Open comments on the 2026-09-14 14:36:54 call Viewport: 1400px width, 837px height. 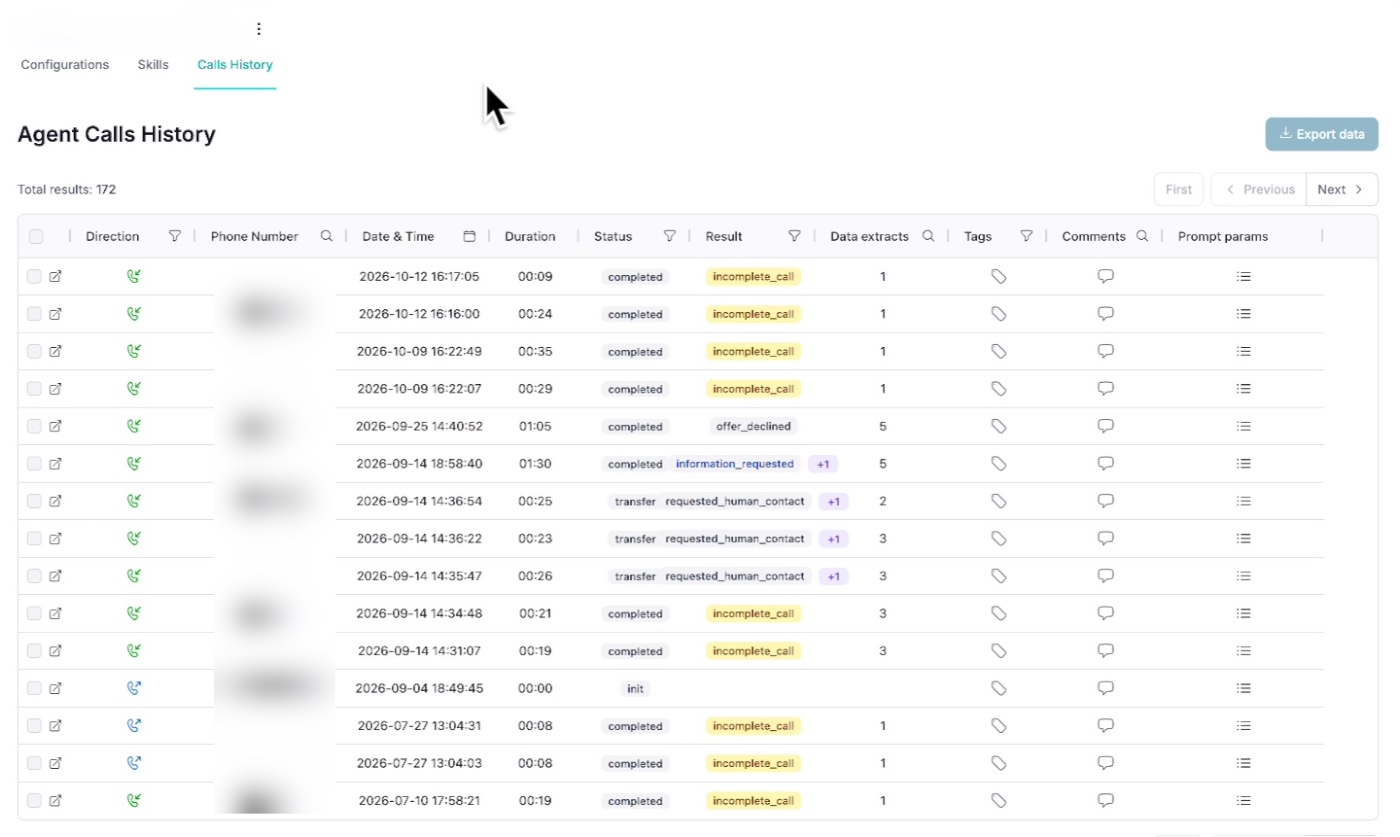point(1106,501)
